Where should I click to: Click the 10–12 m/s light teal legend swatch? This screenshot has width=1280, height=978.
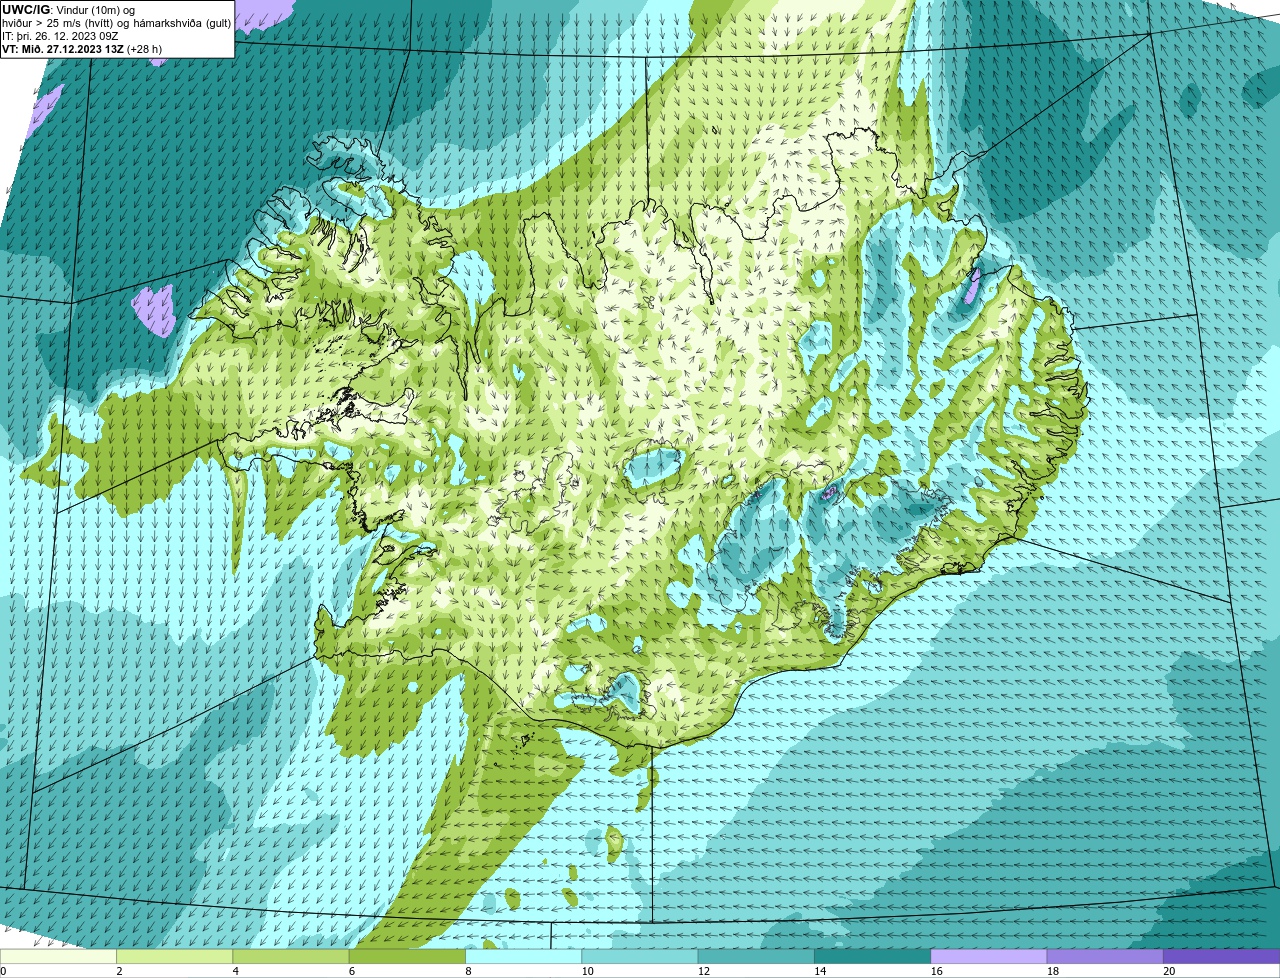[x=640, y=956]
